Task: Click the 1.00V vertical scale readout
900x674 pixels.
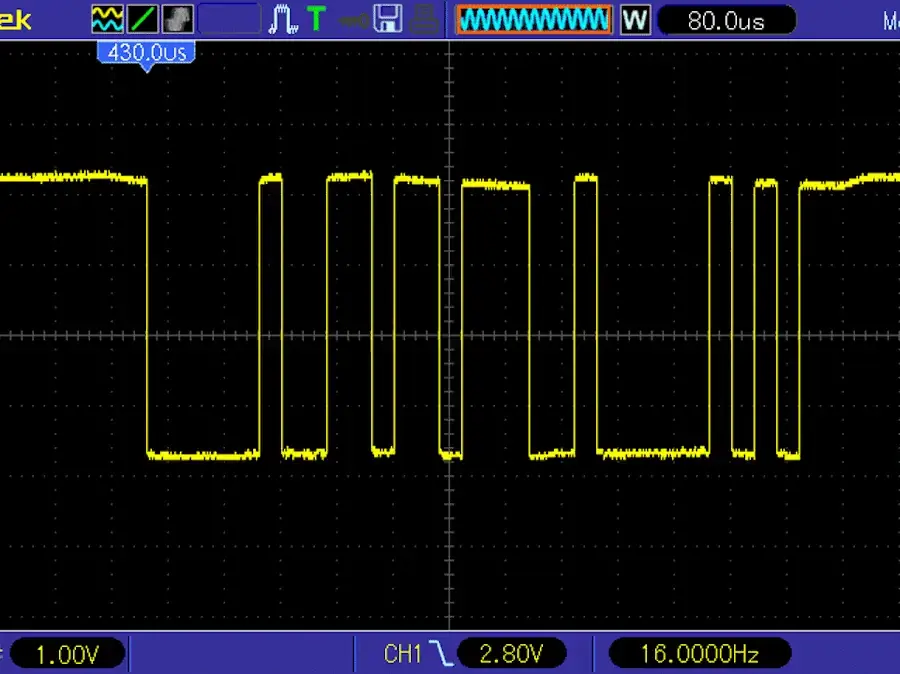Action: (67, 654)
